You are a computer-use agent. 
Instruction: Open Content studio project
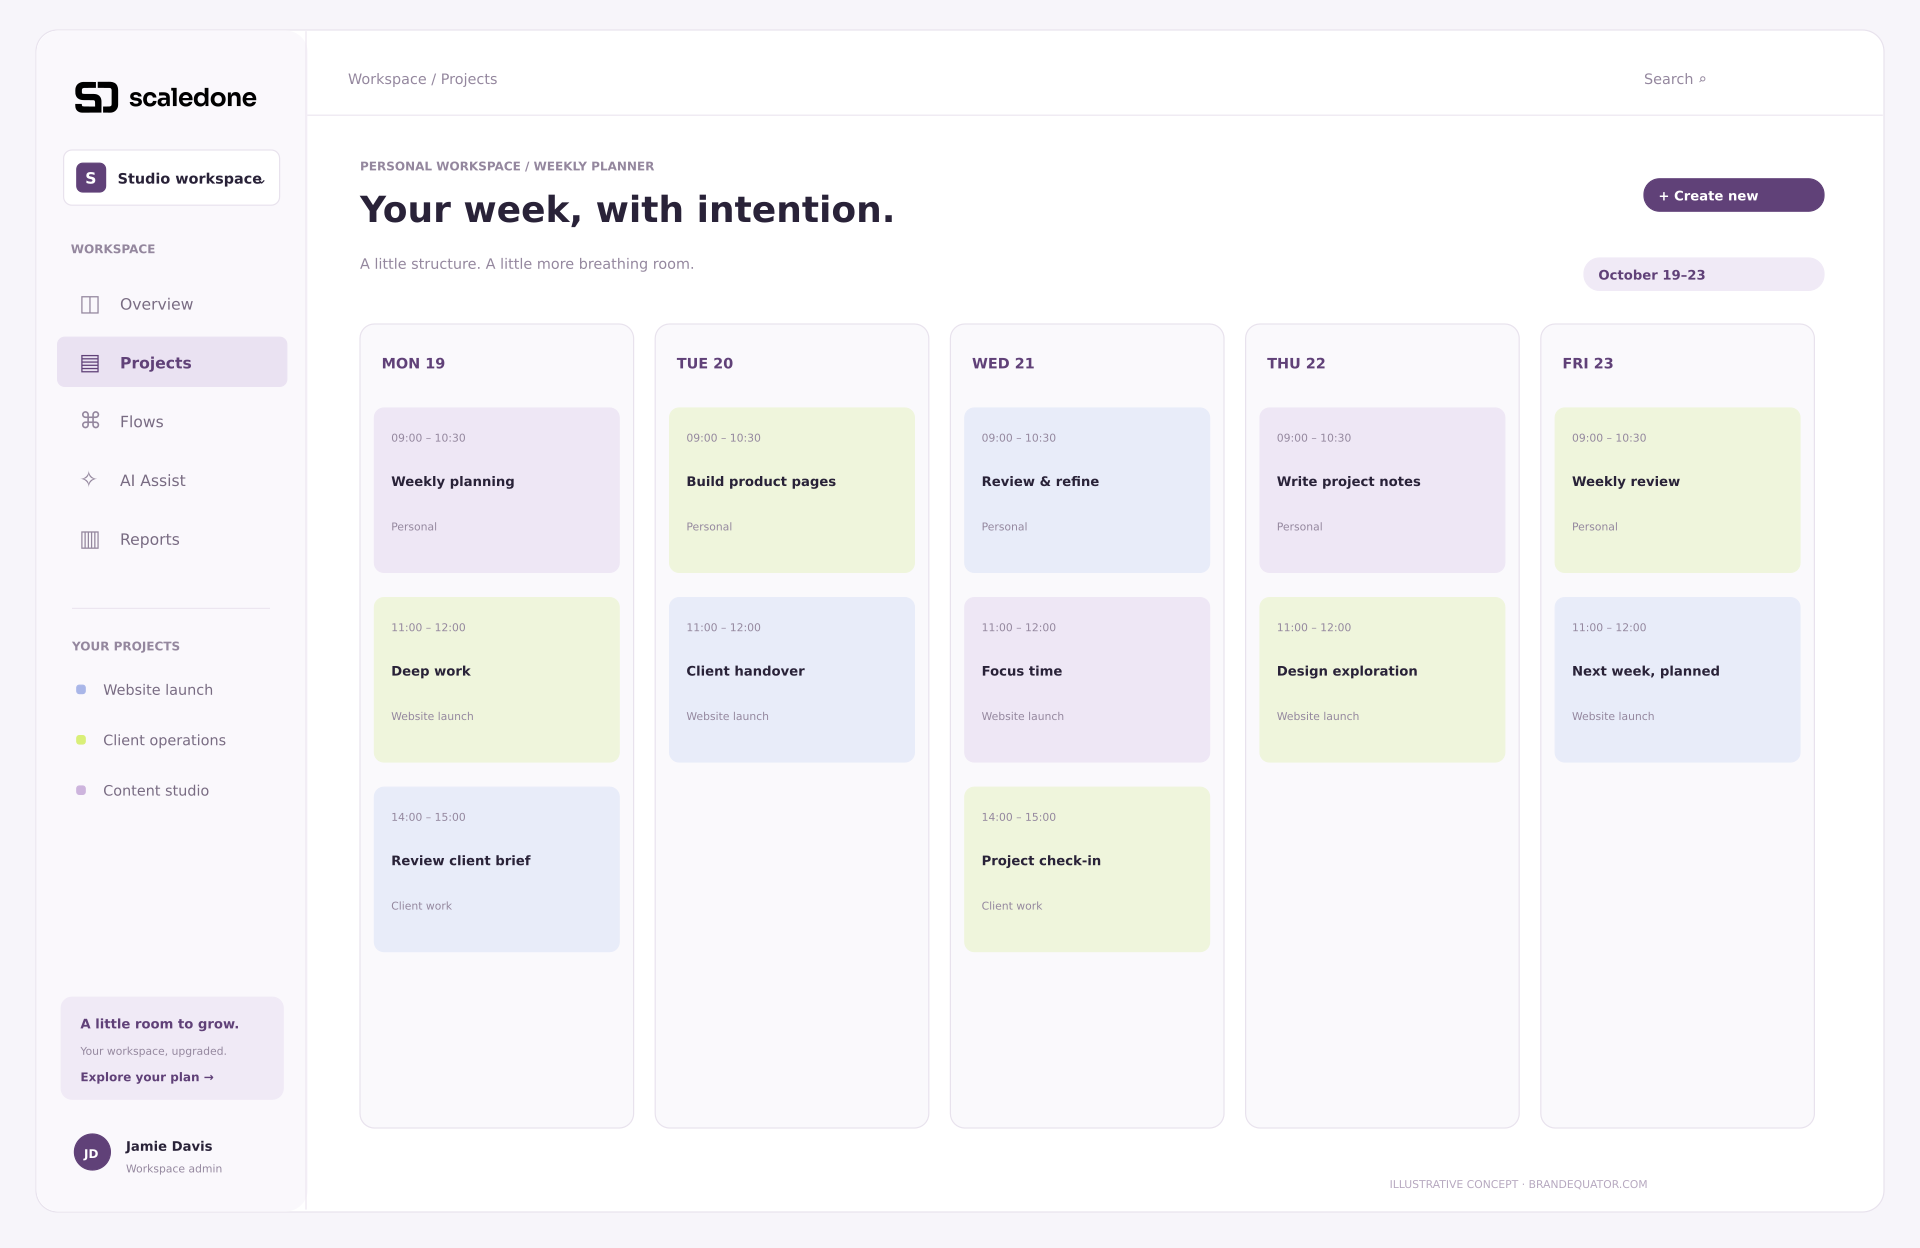pyautogui.click(x=156, y=790)
